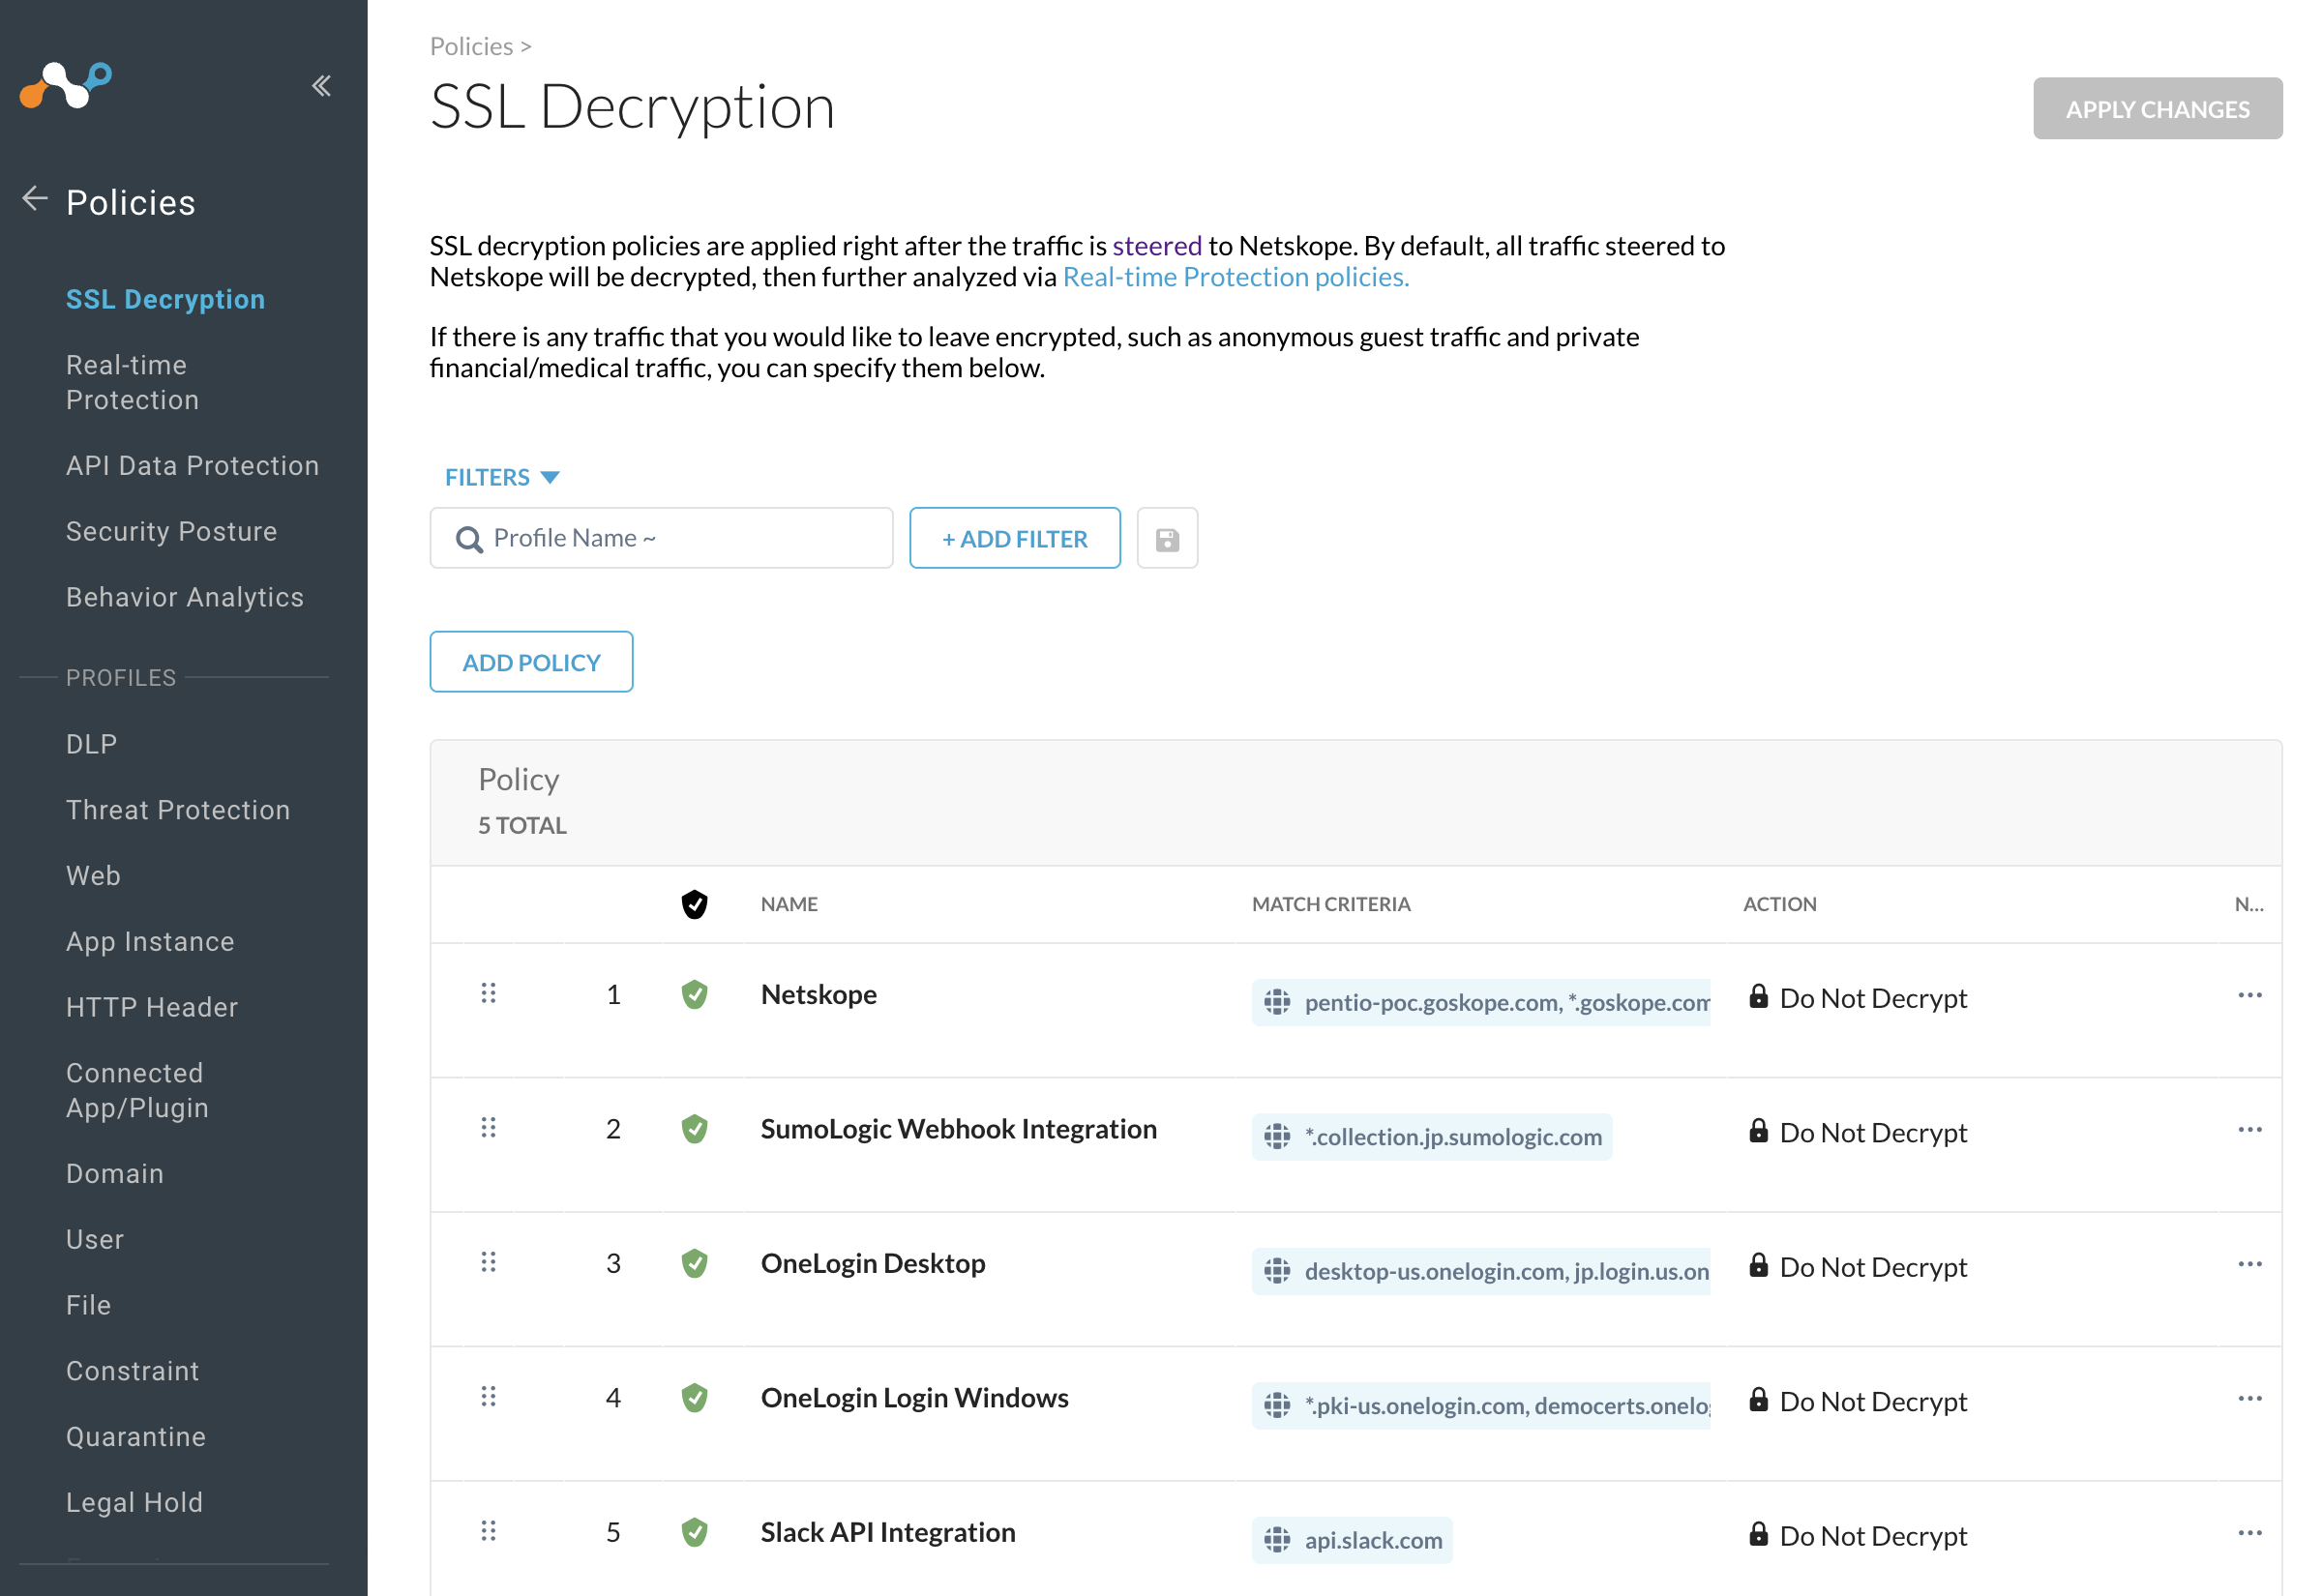Toggle the enabled shield for Netskope policy
This screenshot has height=1596, width=2322.
pos(694,995)
